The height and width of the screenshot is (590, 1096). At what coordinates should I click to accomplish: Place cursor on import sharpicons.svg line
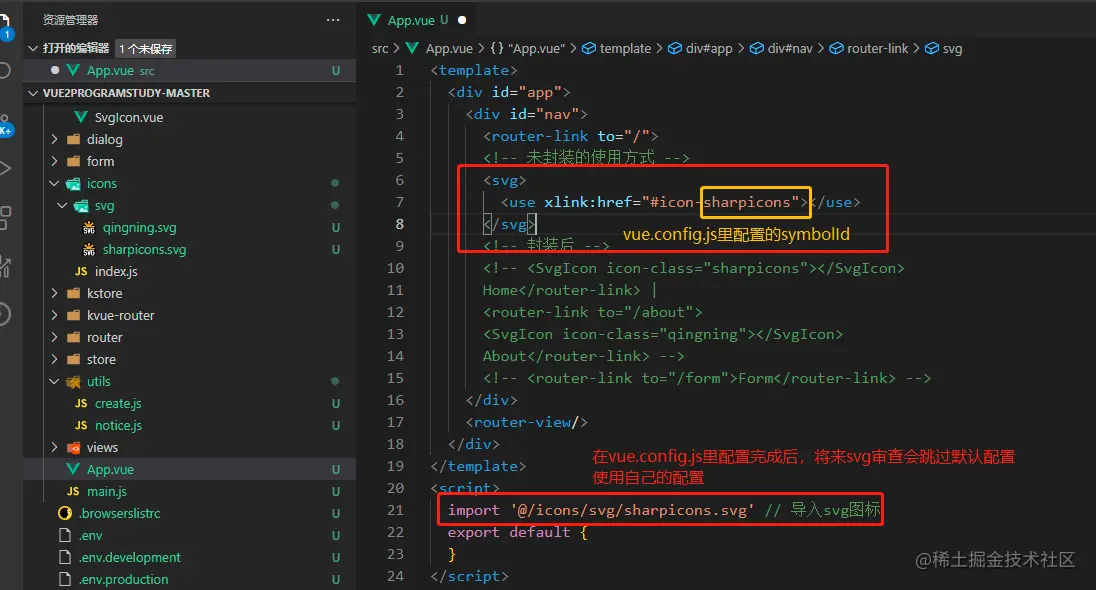[664, 510]
